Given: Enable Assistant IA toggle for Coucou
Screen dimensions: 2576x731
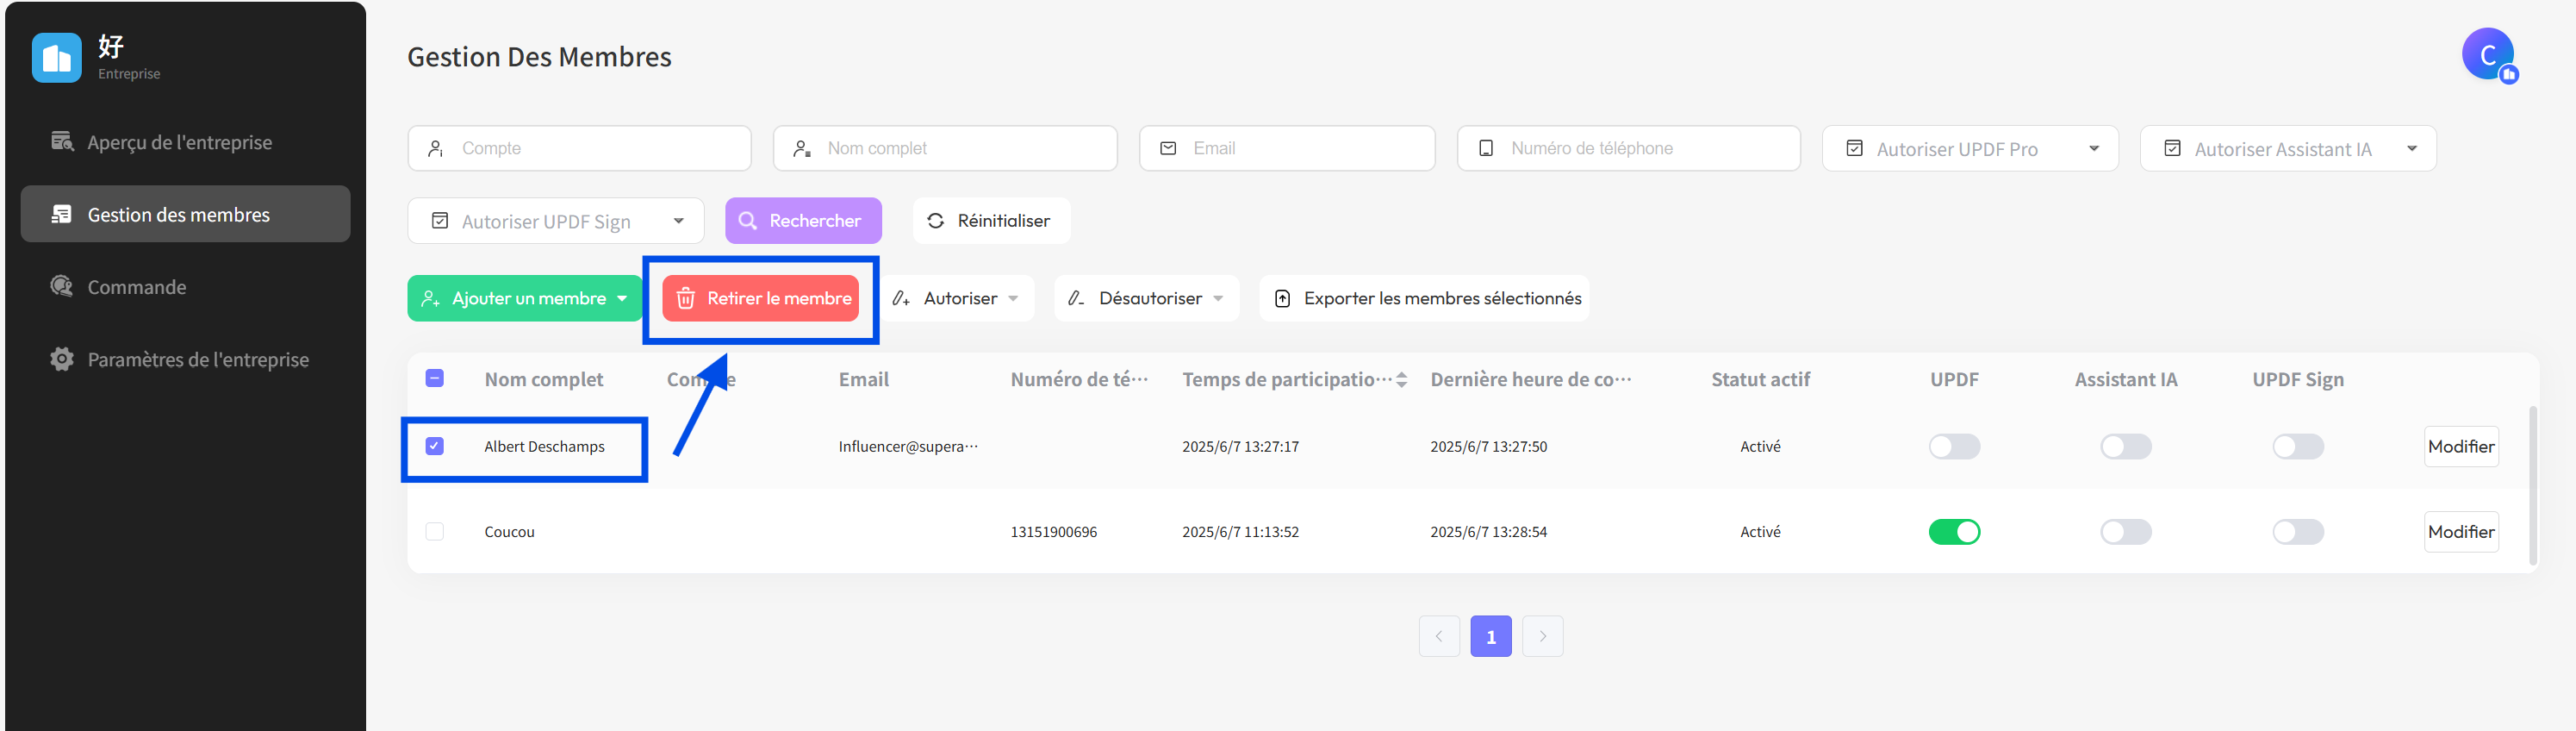Looking at the screenshot, I should (x=2126, y=532).
